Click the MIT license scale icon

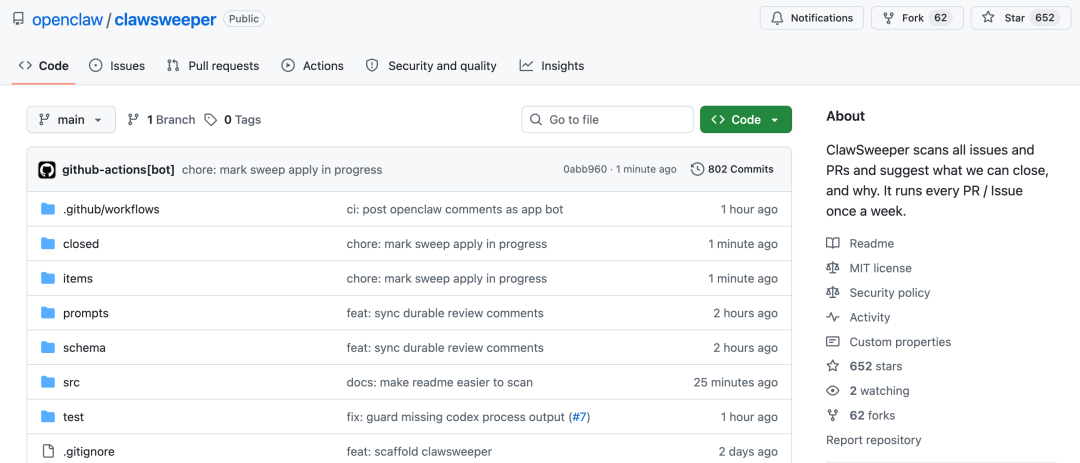point(833,268)
